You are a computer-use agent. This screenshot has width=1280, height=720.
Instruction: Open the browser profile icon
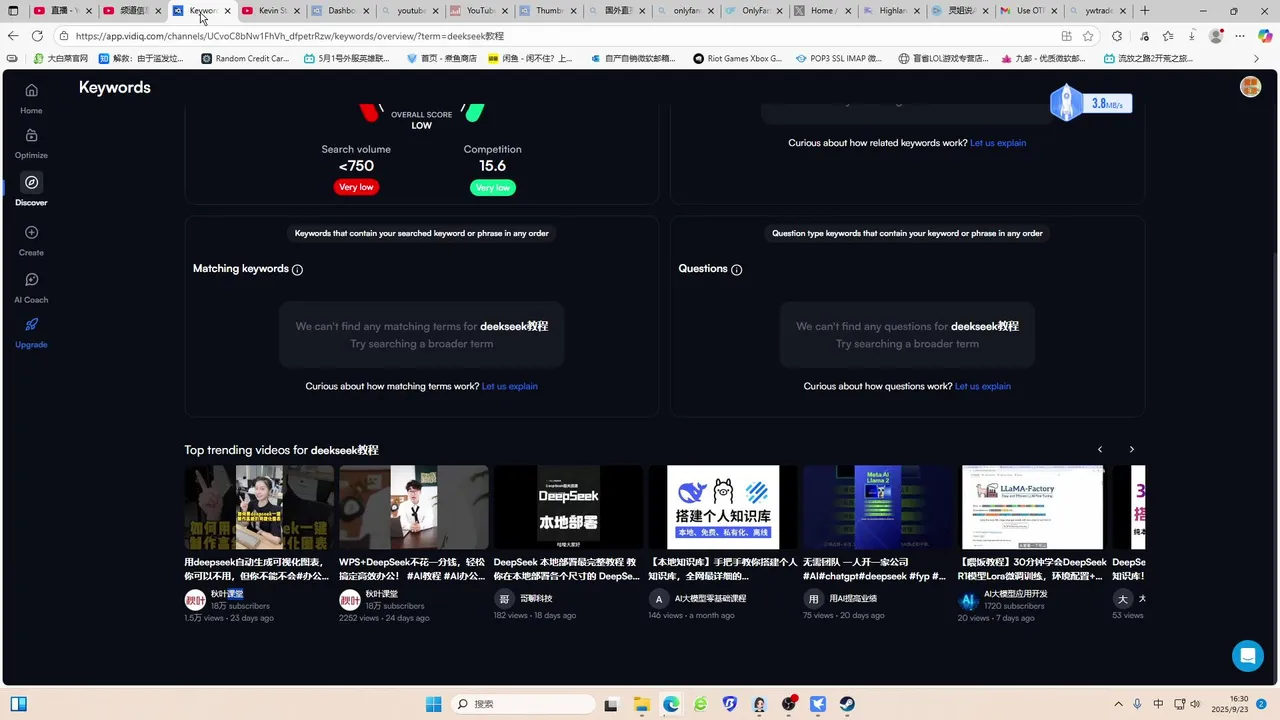pos(1216,36)
